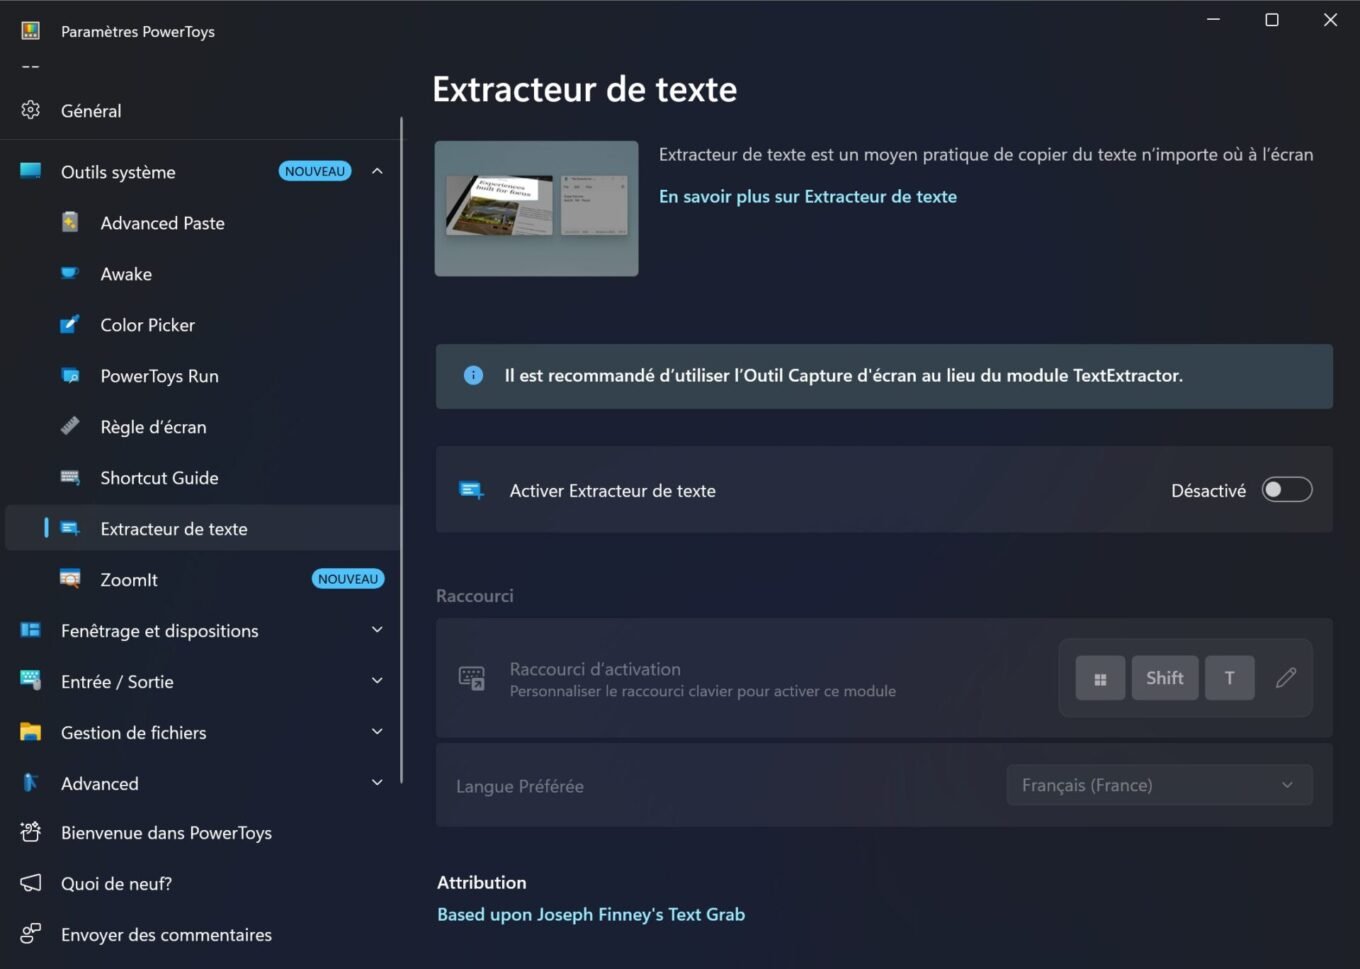
Task: Open the Langue Préférée dropdown
Action: 1159,785
